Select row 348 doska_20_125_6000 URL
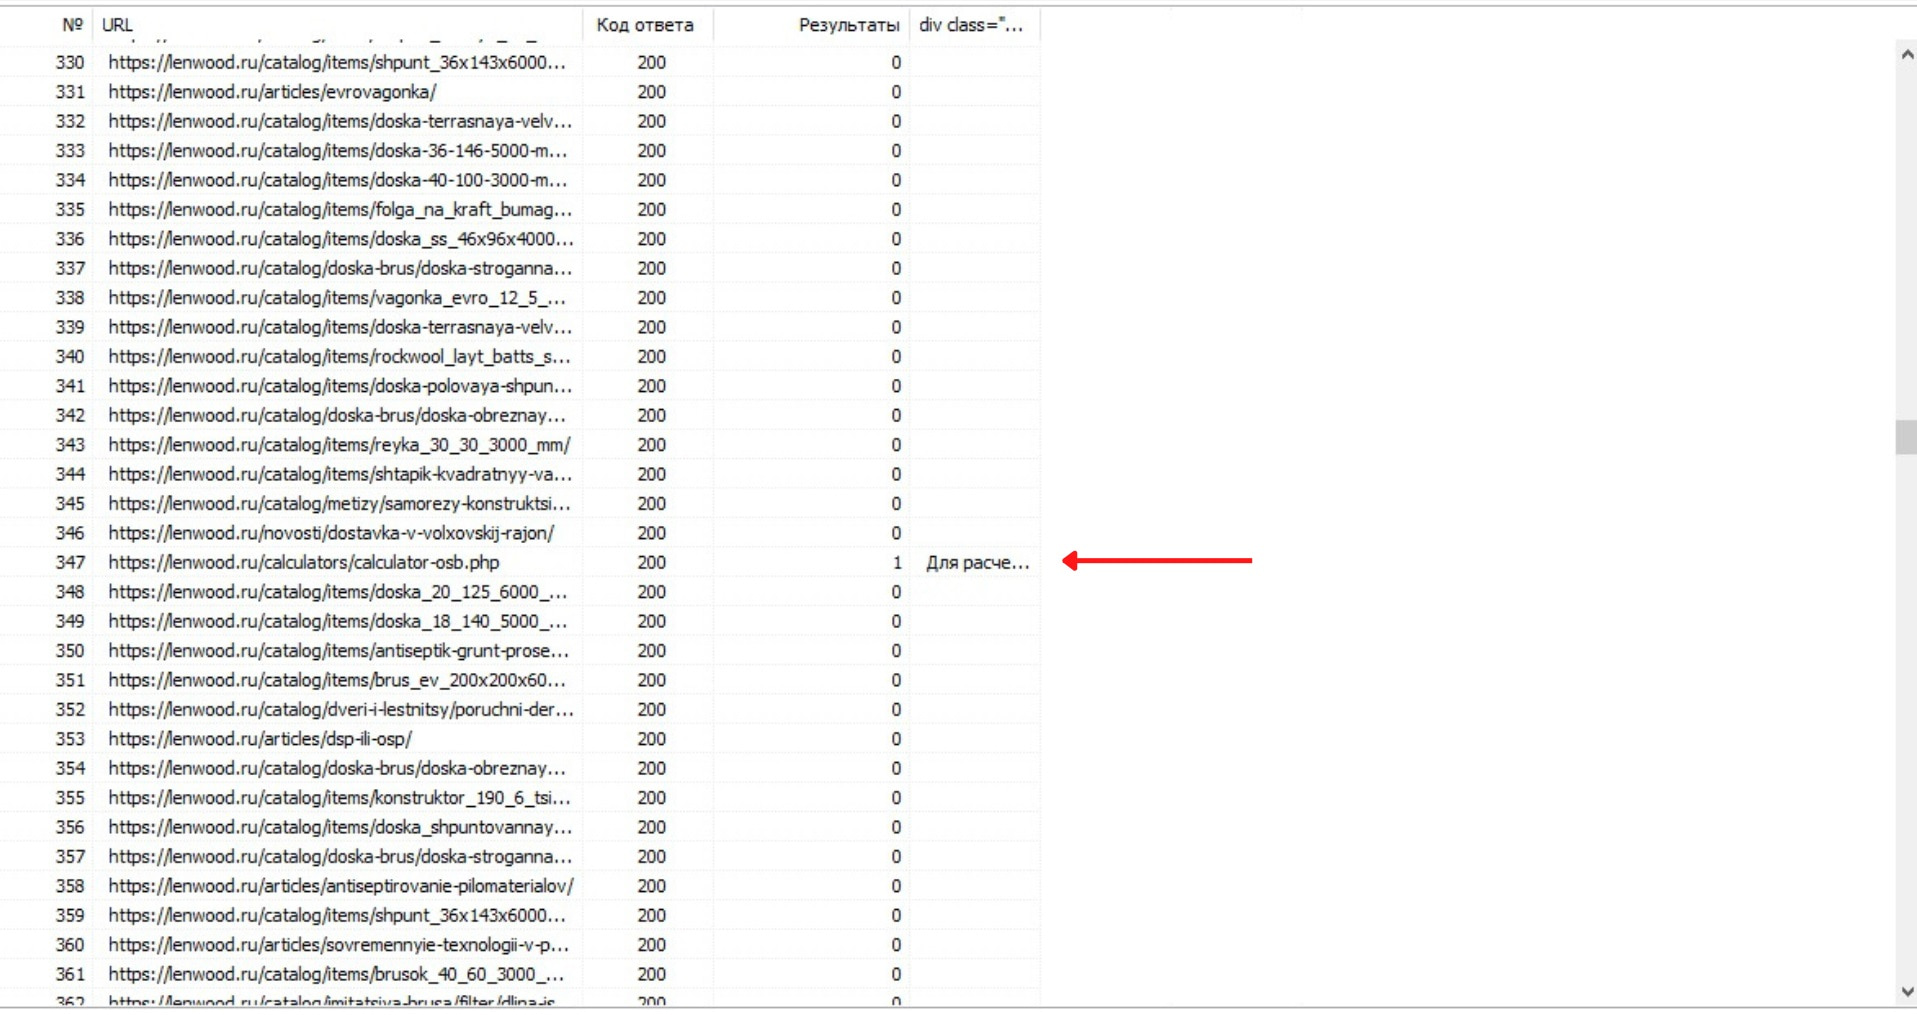The image size is (1917, 1015). (337, 592)
